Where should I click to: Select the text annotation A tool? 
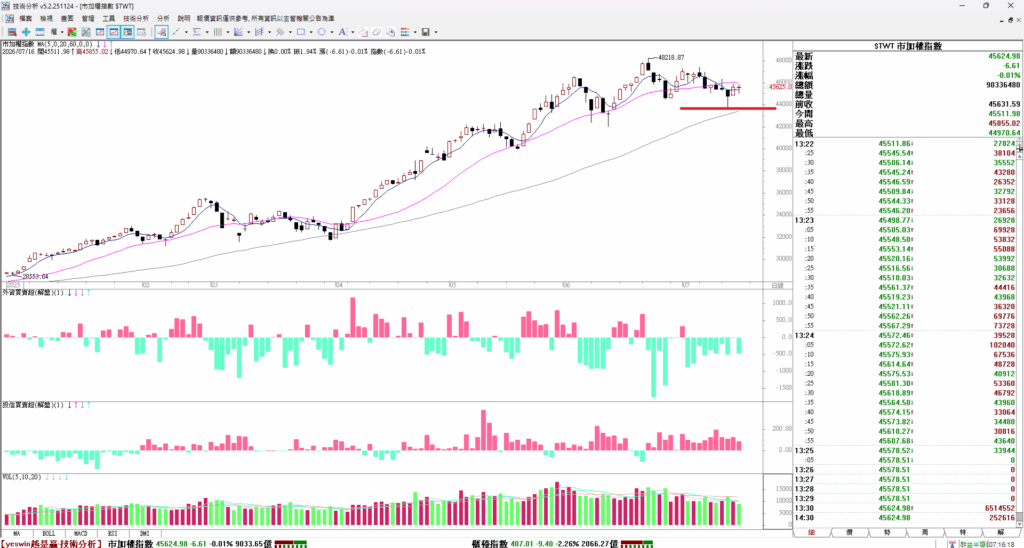pos(342,31)
